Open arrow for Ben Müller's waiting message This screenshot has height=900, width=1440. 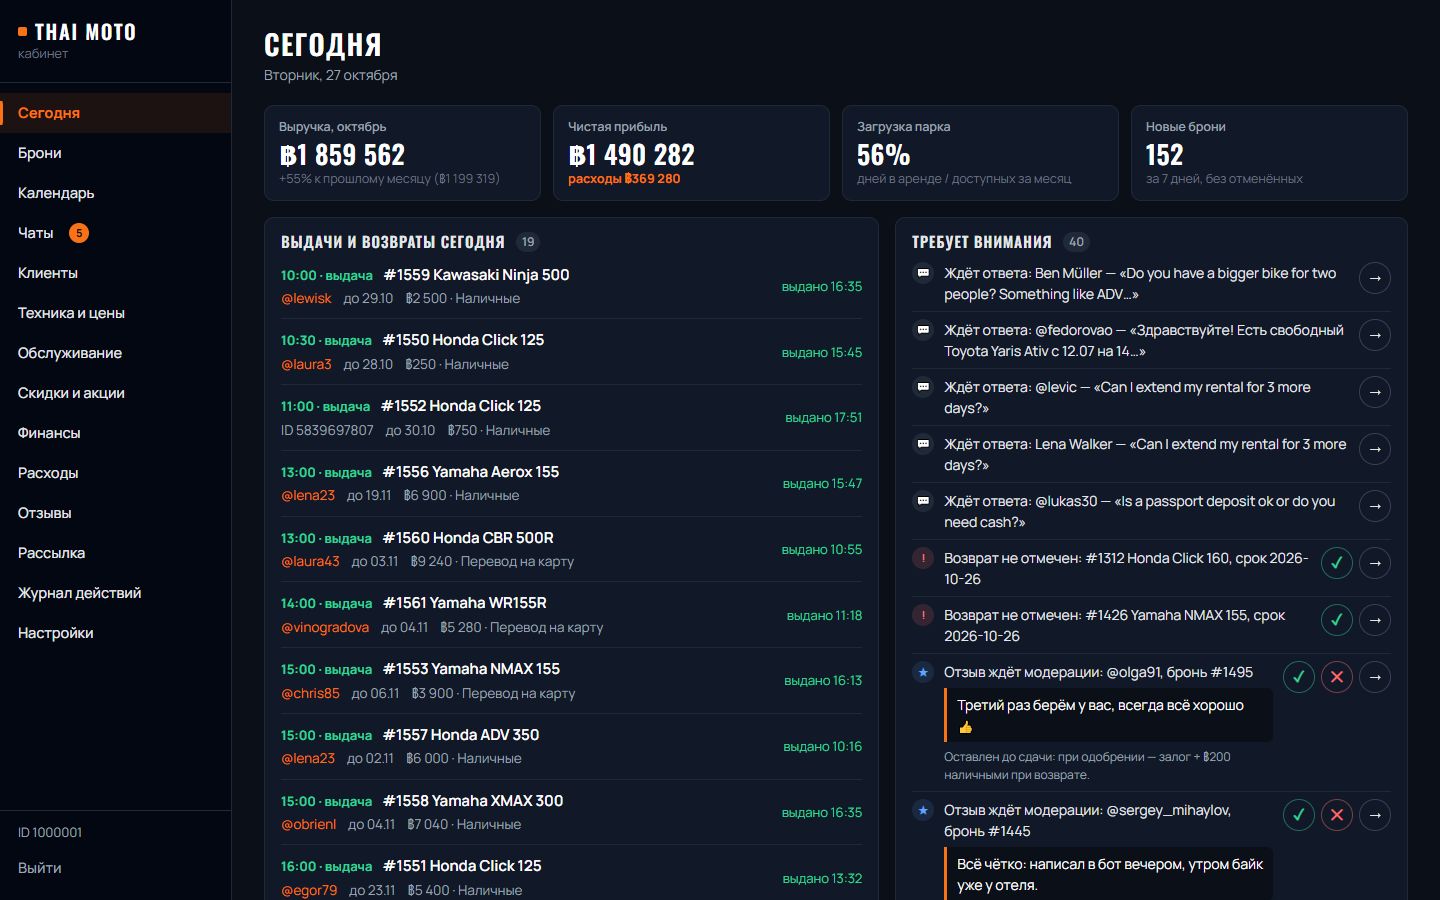(1375, 278)
